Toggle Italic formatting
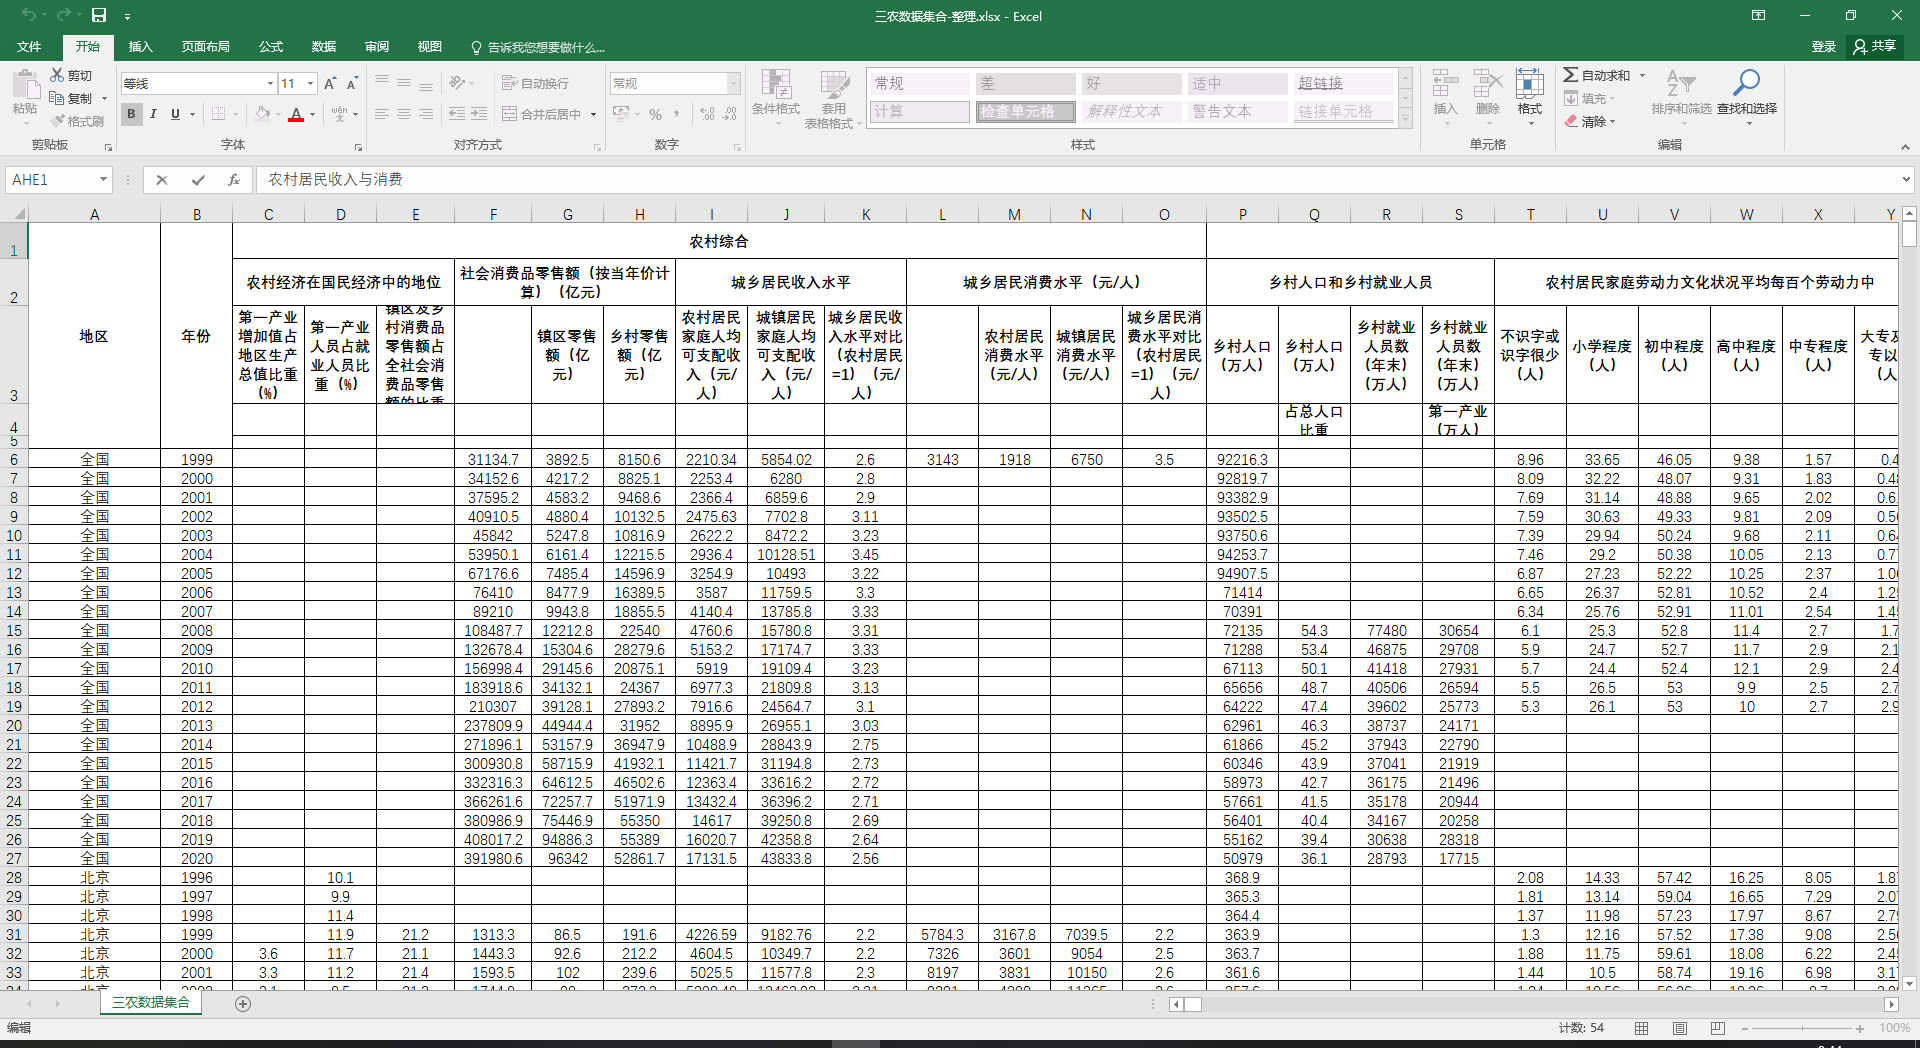1920x1048 pixels. 153,114
